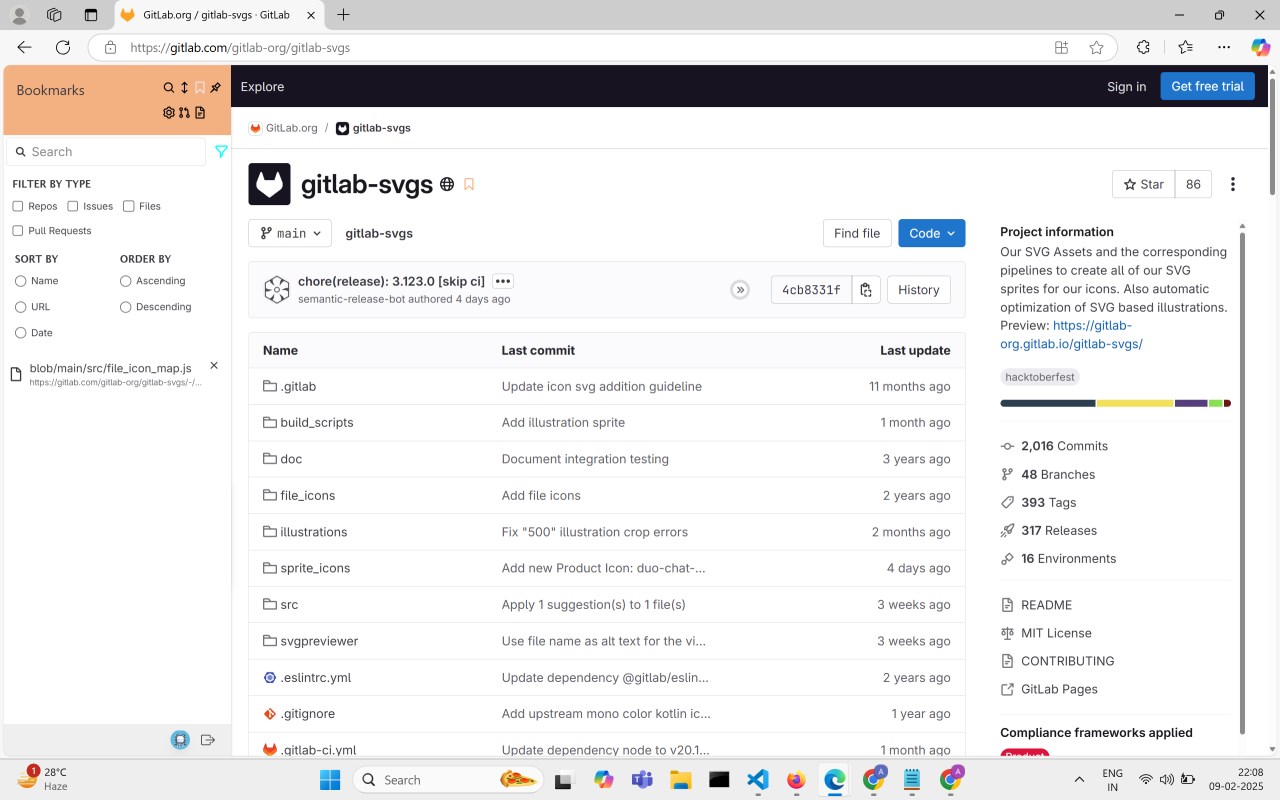
Task: Click the globe visibility icon beside gitlab-svgs title
Action: tap(447, 184)
